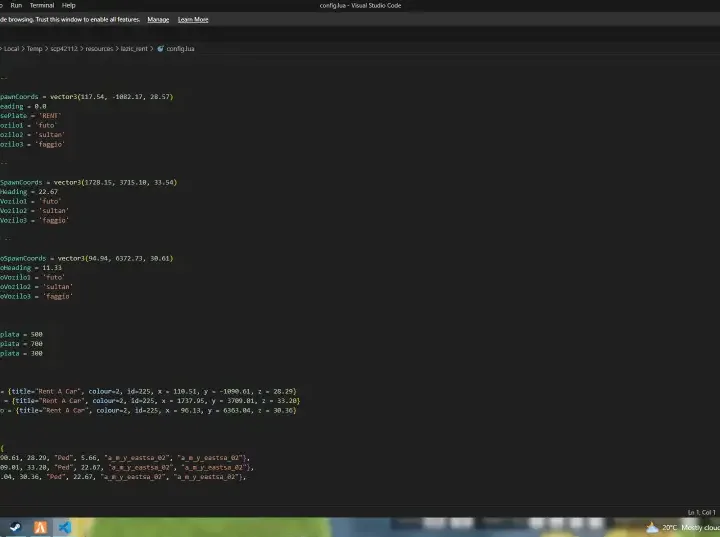Click the Lua file icon in breadcrumbs
720x537 pixels.
tap(160, 49)
